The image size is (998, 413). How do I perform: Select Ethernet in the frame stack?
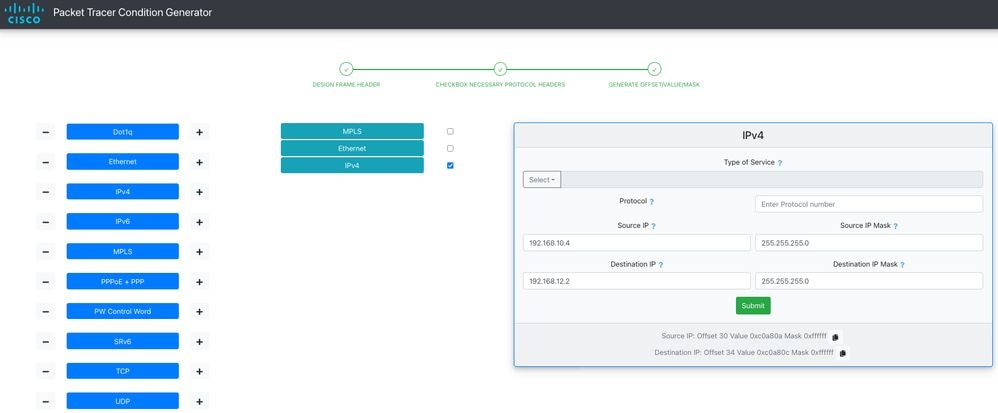click(352, 148)
